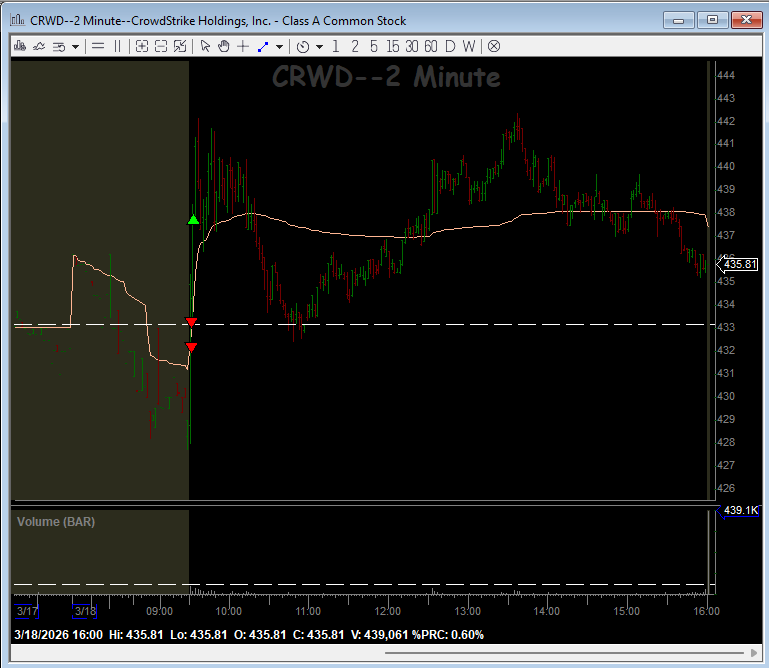This screenshot has height=668, width=769.
Task: Click the 14:00 time axis label
Action: (x=546, y=611)
